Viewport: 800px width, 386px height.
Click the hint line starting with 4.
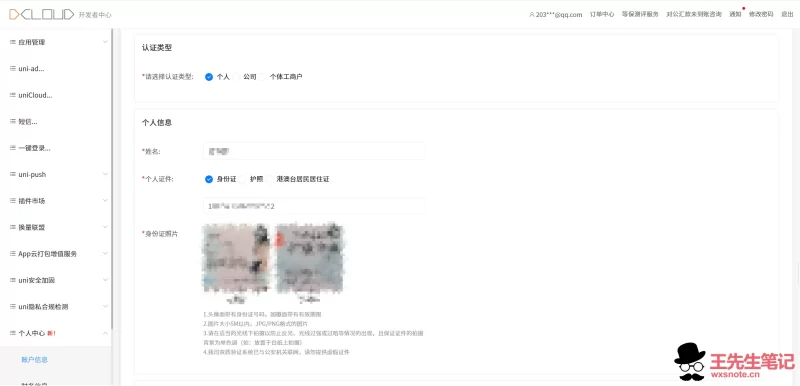click(x=276, y=352)
